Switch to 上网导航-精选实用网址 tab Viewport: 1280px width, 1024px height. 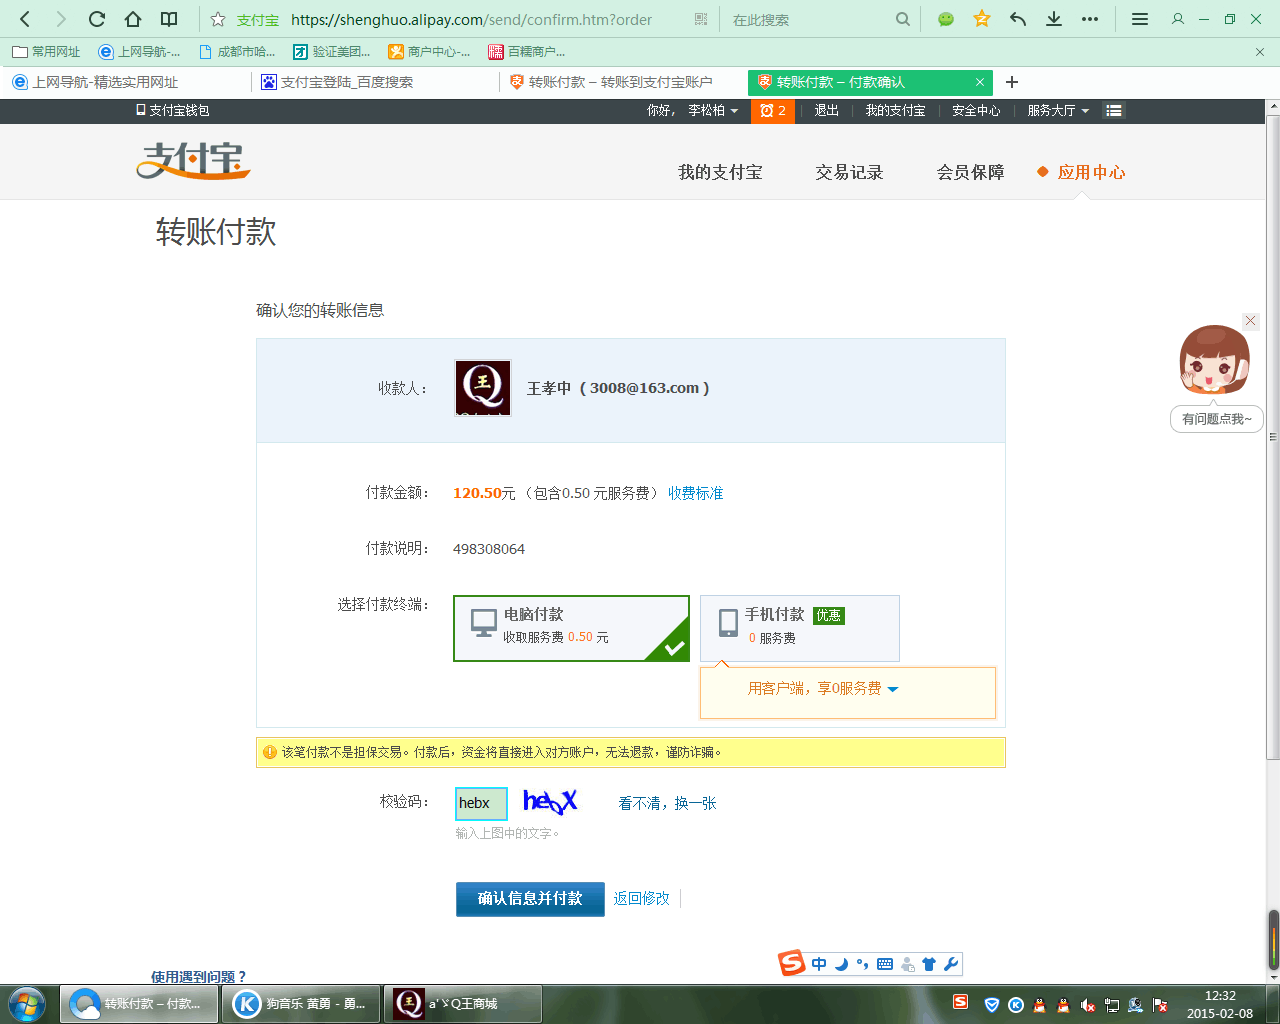point(125,82)
